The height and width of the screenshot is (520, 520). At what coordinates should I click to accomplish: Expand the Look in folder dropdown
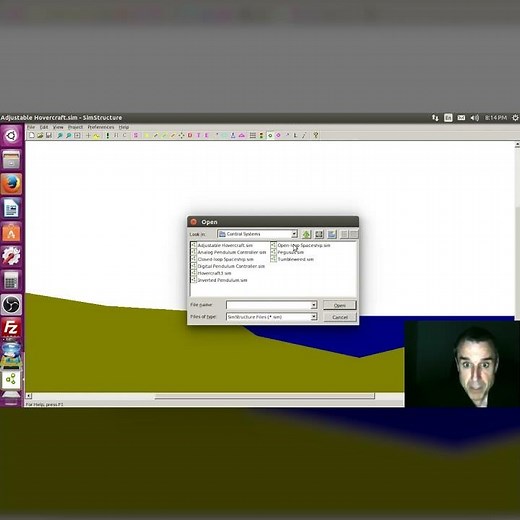coord(294,234)
